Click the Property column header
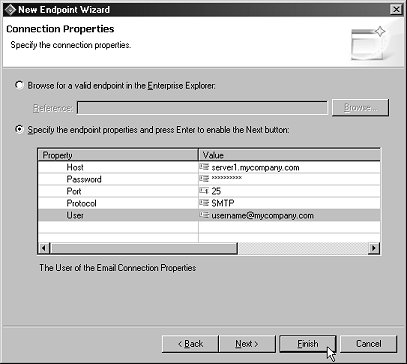The width and height of the screenshot is (407, 364). point(118,155)
